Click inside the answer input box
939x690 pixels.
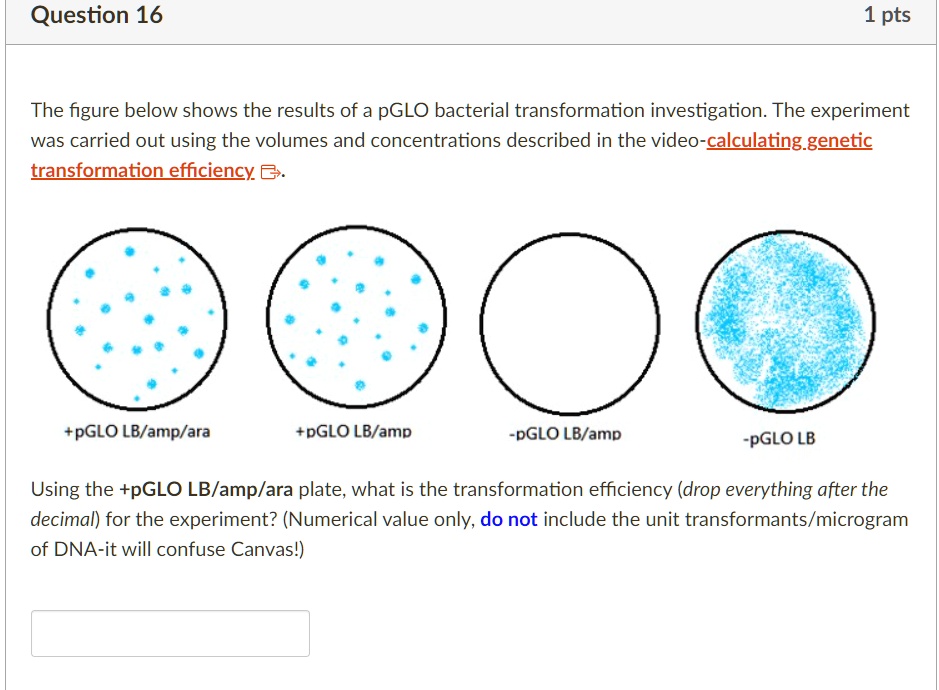point(169,633)
